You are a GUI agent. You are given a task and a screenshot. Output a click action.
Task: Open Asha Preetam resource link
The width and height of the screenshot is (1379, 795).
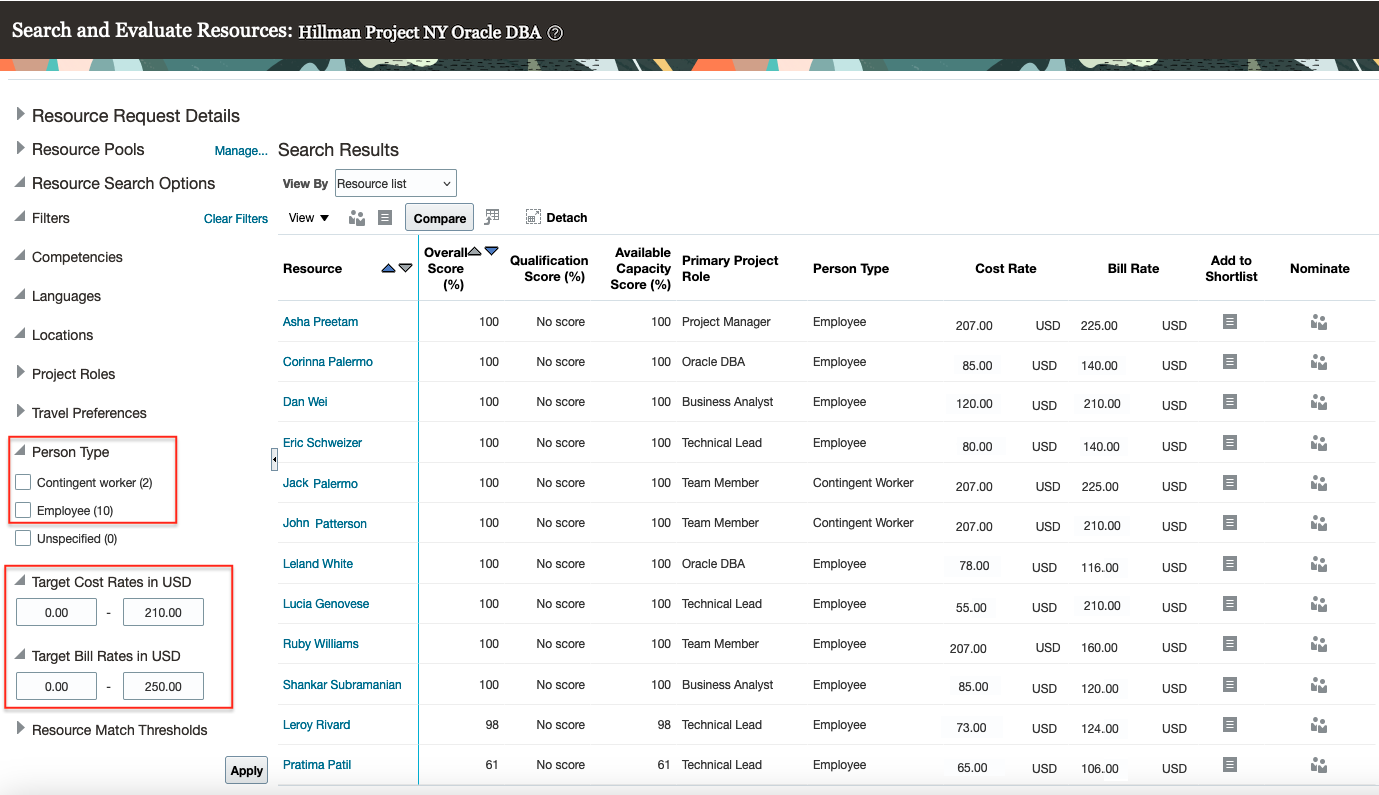[x=320, y=322]
